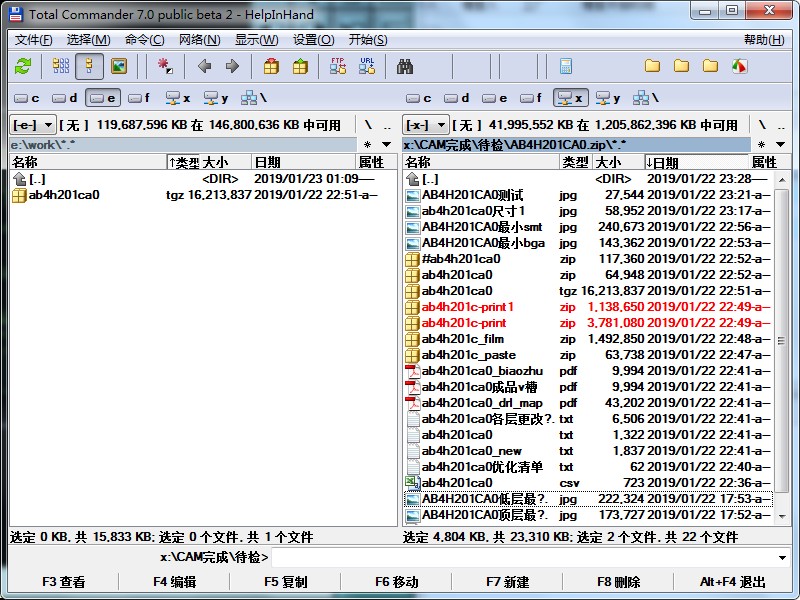The width and height of the screenshot is (800, 600).
Task: Click the F4 编辑 button
Action: click(x=174, y=582)
